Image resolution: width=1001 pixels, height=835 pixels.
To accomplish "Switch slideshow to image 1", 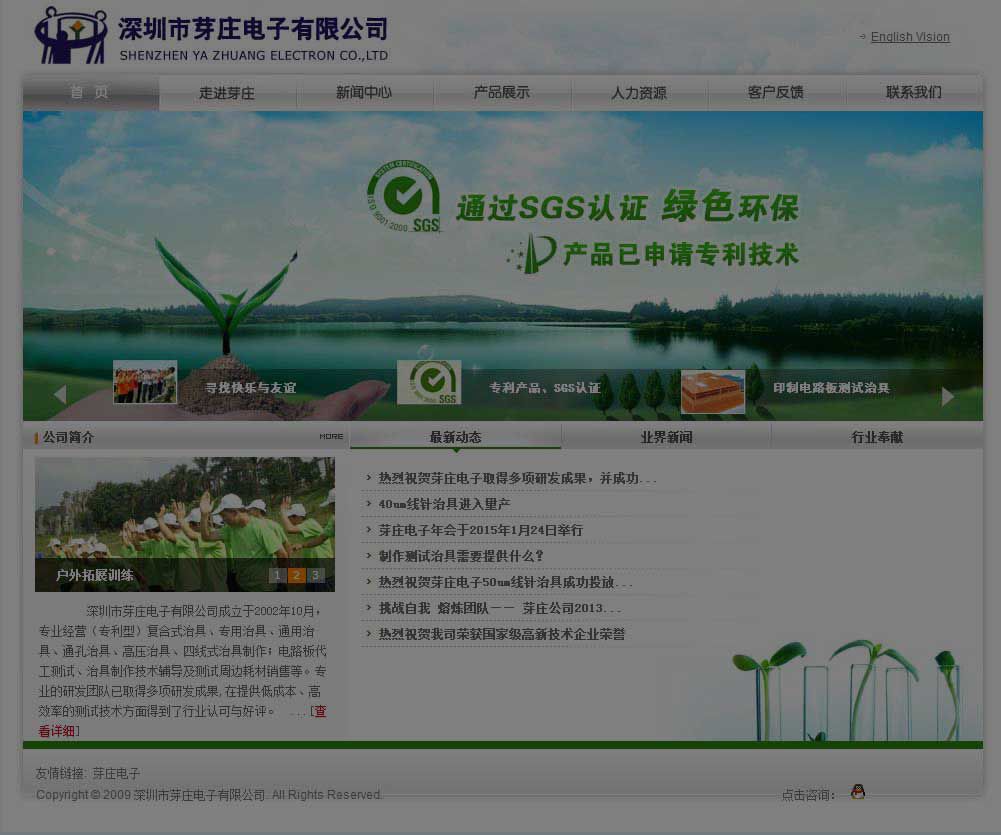I will coord(277,575).
